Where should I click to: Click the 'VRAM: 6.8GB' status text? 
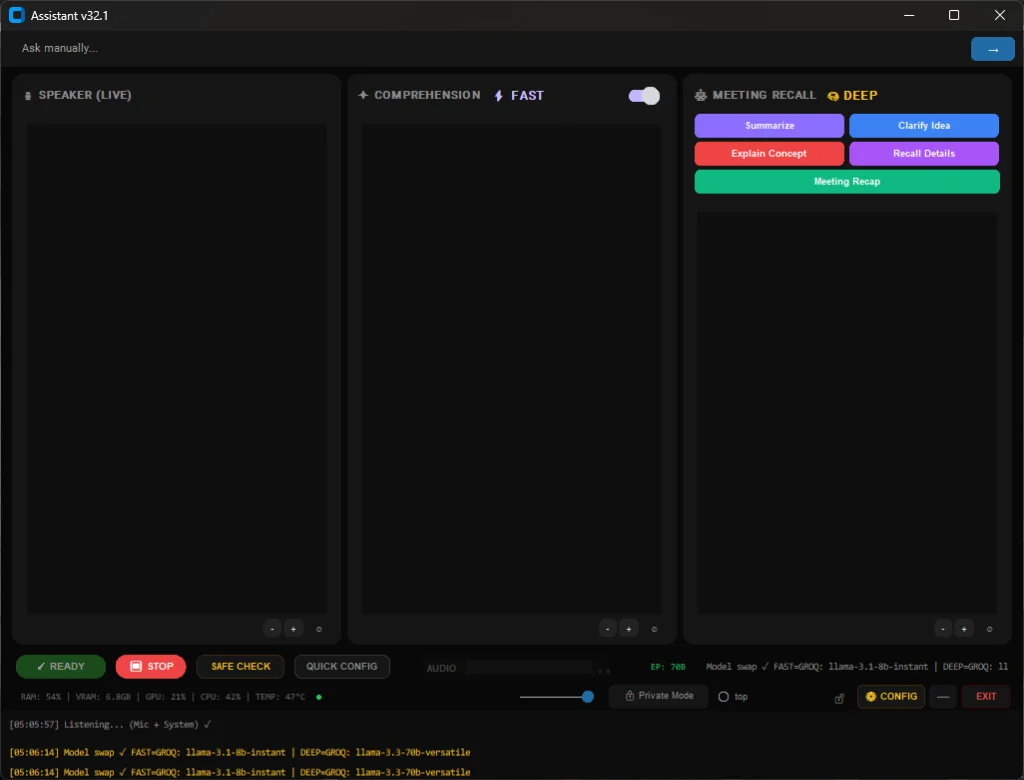103,697
